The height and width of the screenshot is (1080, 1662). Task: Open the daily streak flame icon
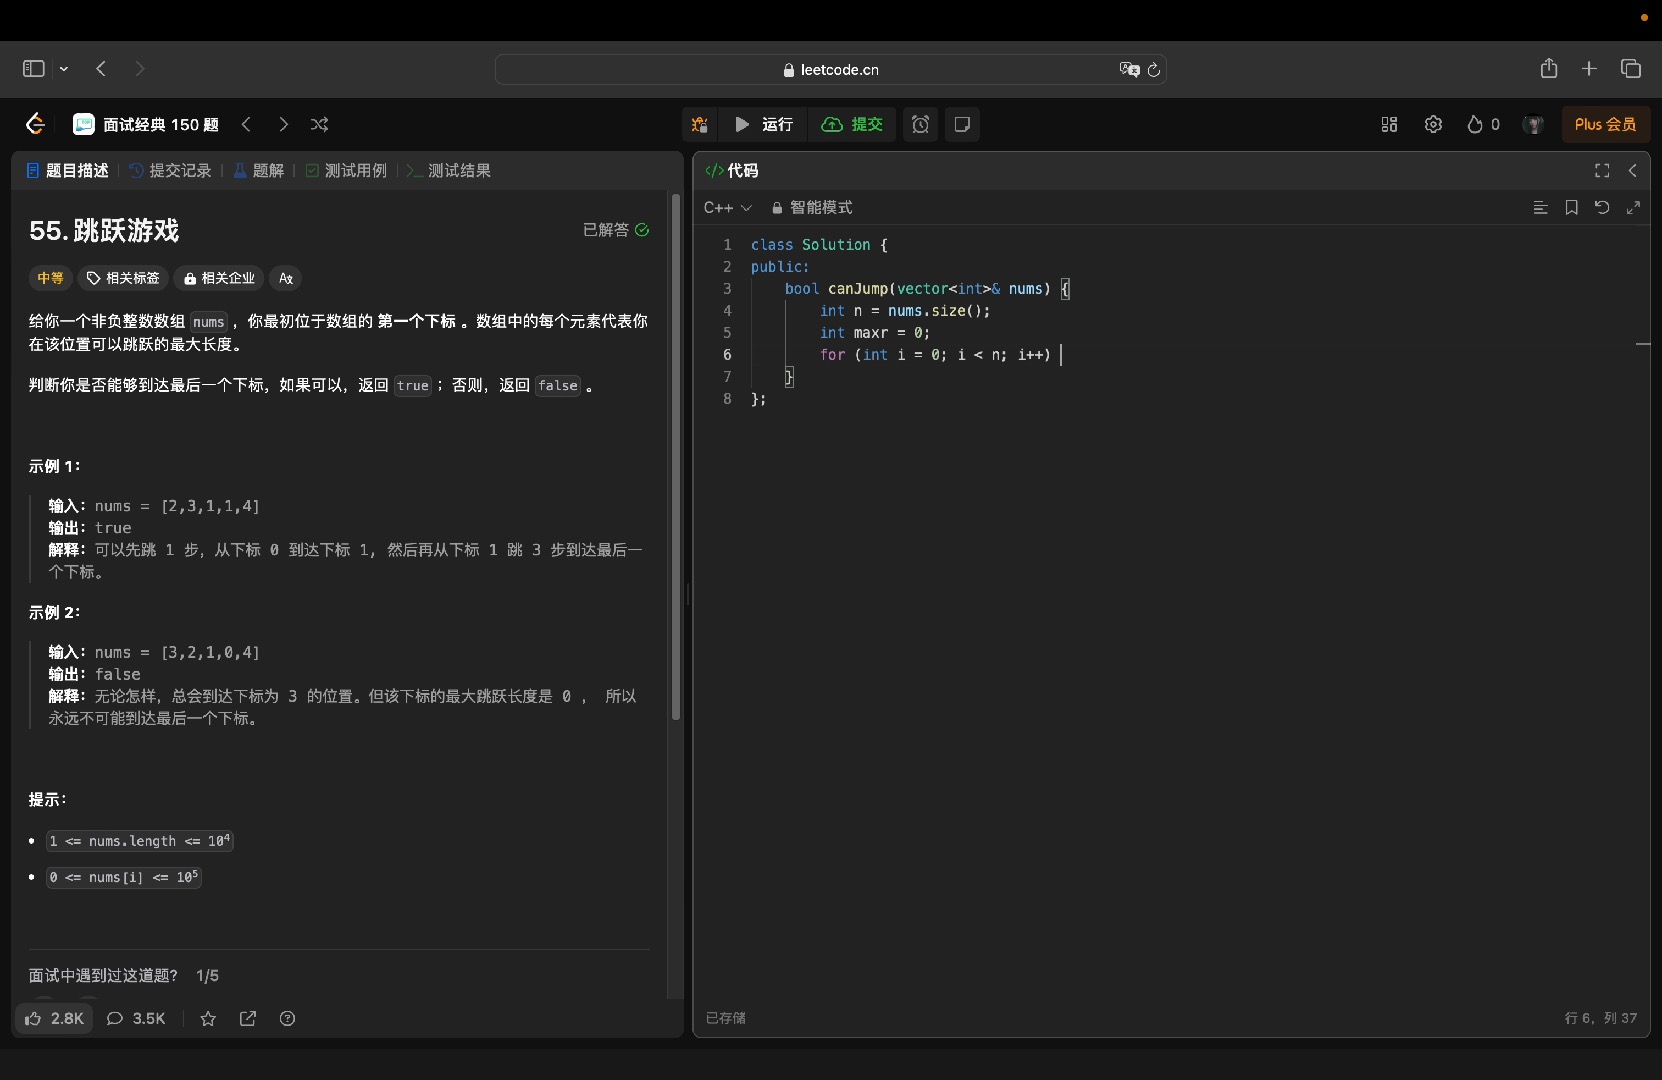pyautogui.click(x=1476, y=124)
